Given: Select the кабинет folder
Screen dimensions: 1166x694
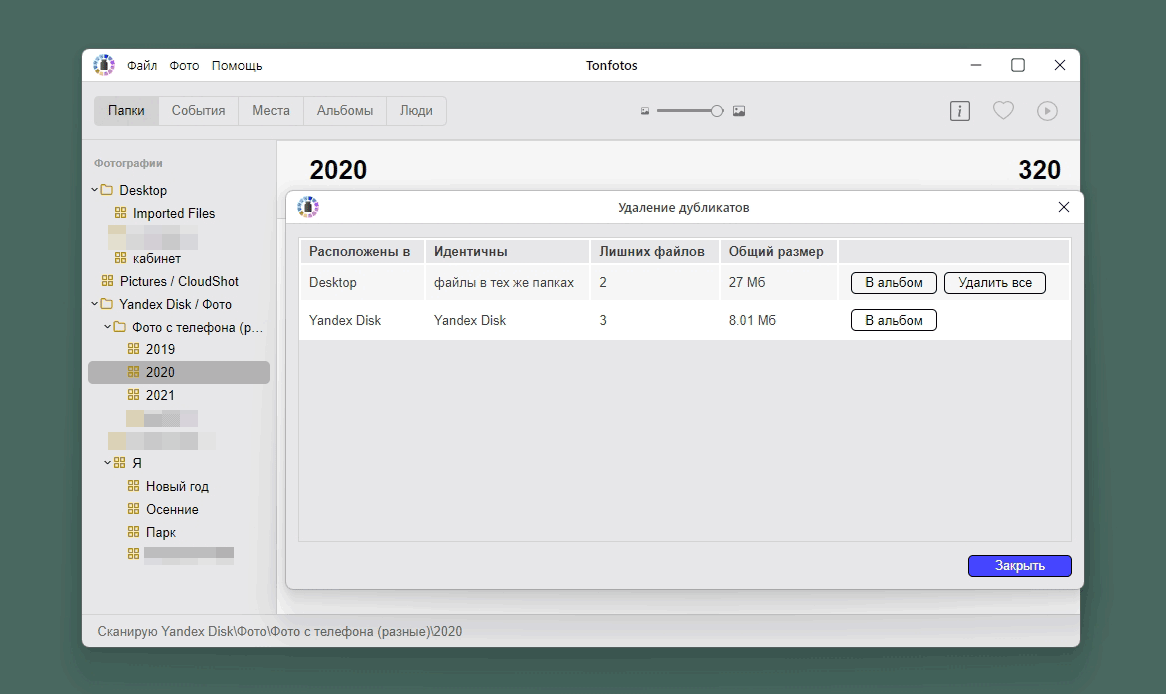Looking at the screenshot, I should (x=148, y=258).
